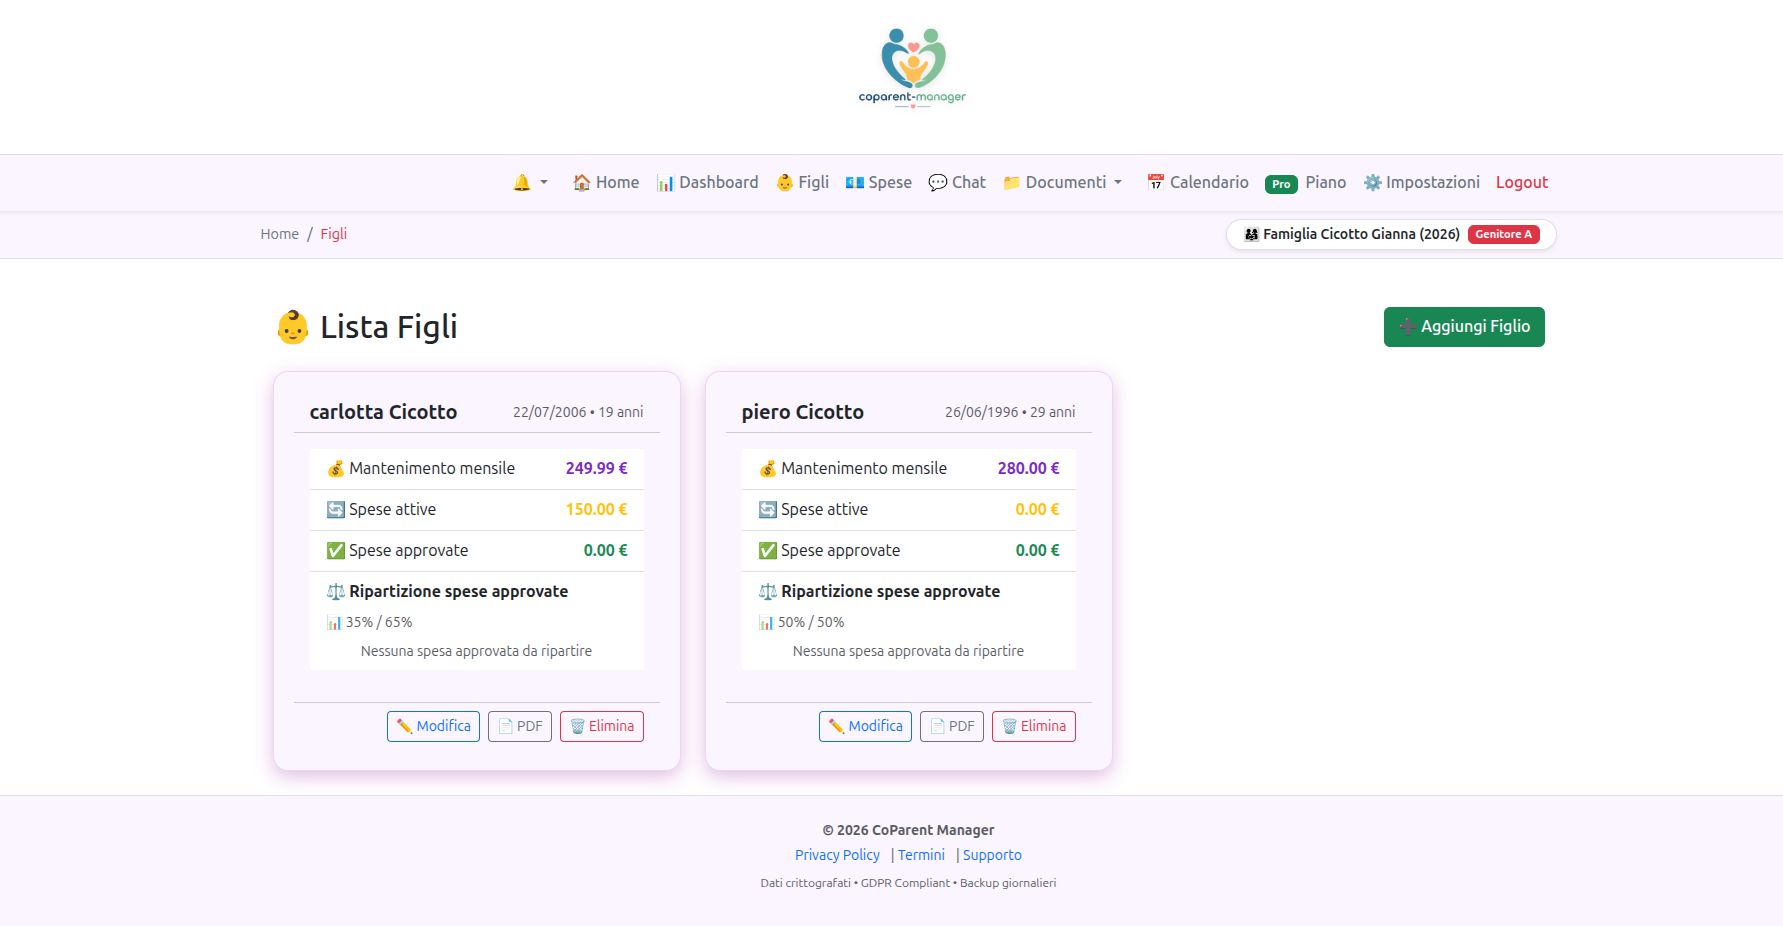Click the Aggiungi Figlio button
This screenshot has width=1783, height=926.
pyautogui.click(x=1464, y=327)
